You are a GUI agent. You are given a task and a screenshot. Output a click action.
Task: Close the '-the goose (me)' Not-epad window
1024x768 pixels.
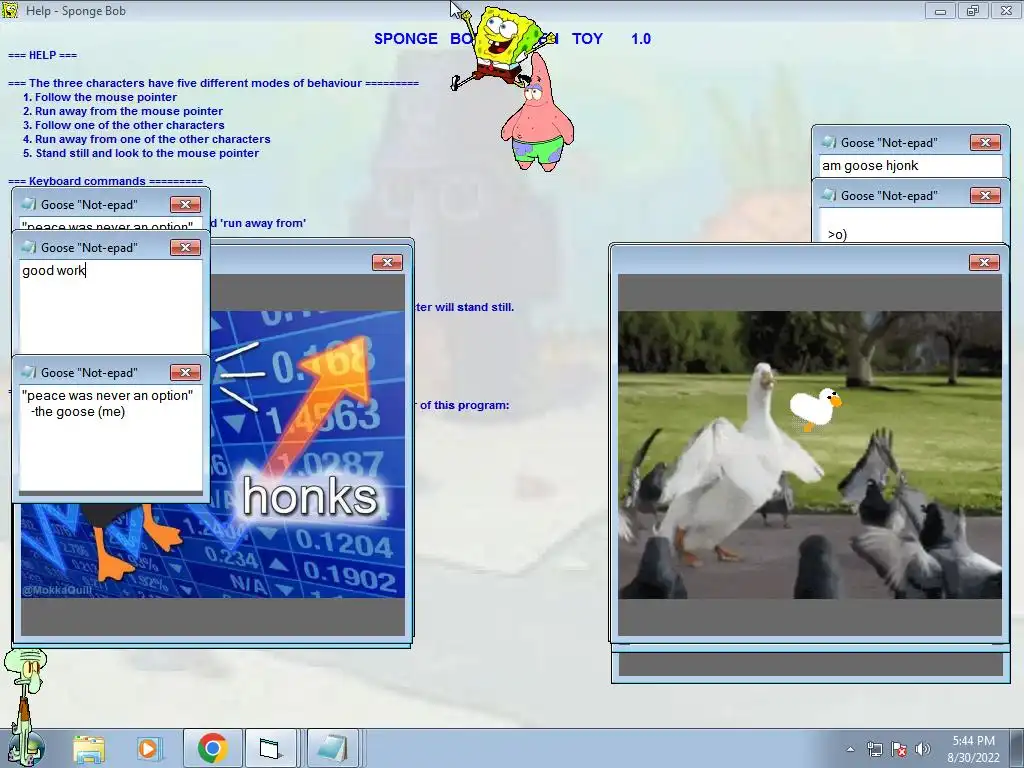coord(185,372)
